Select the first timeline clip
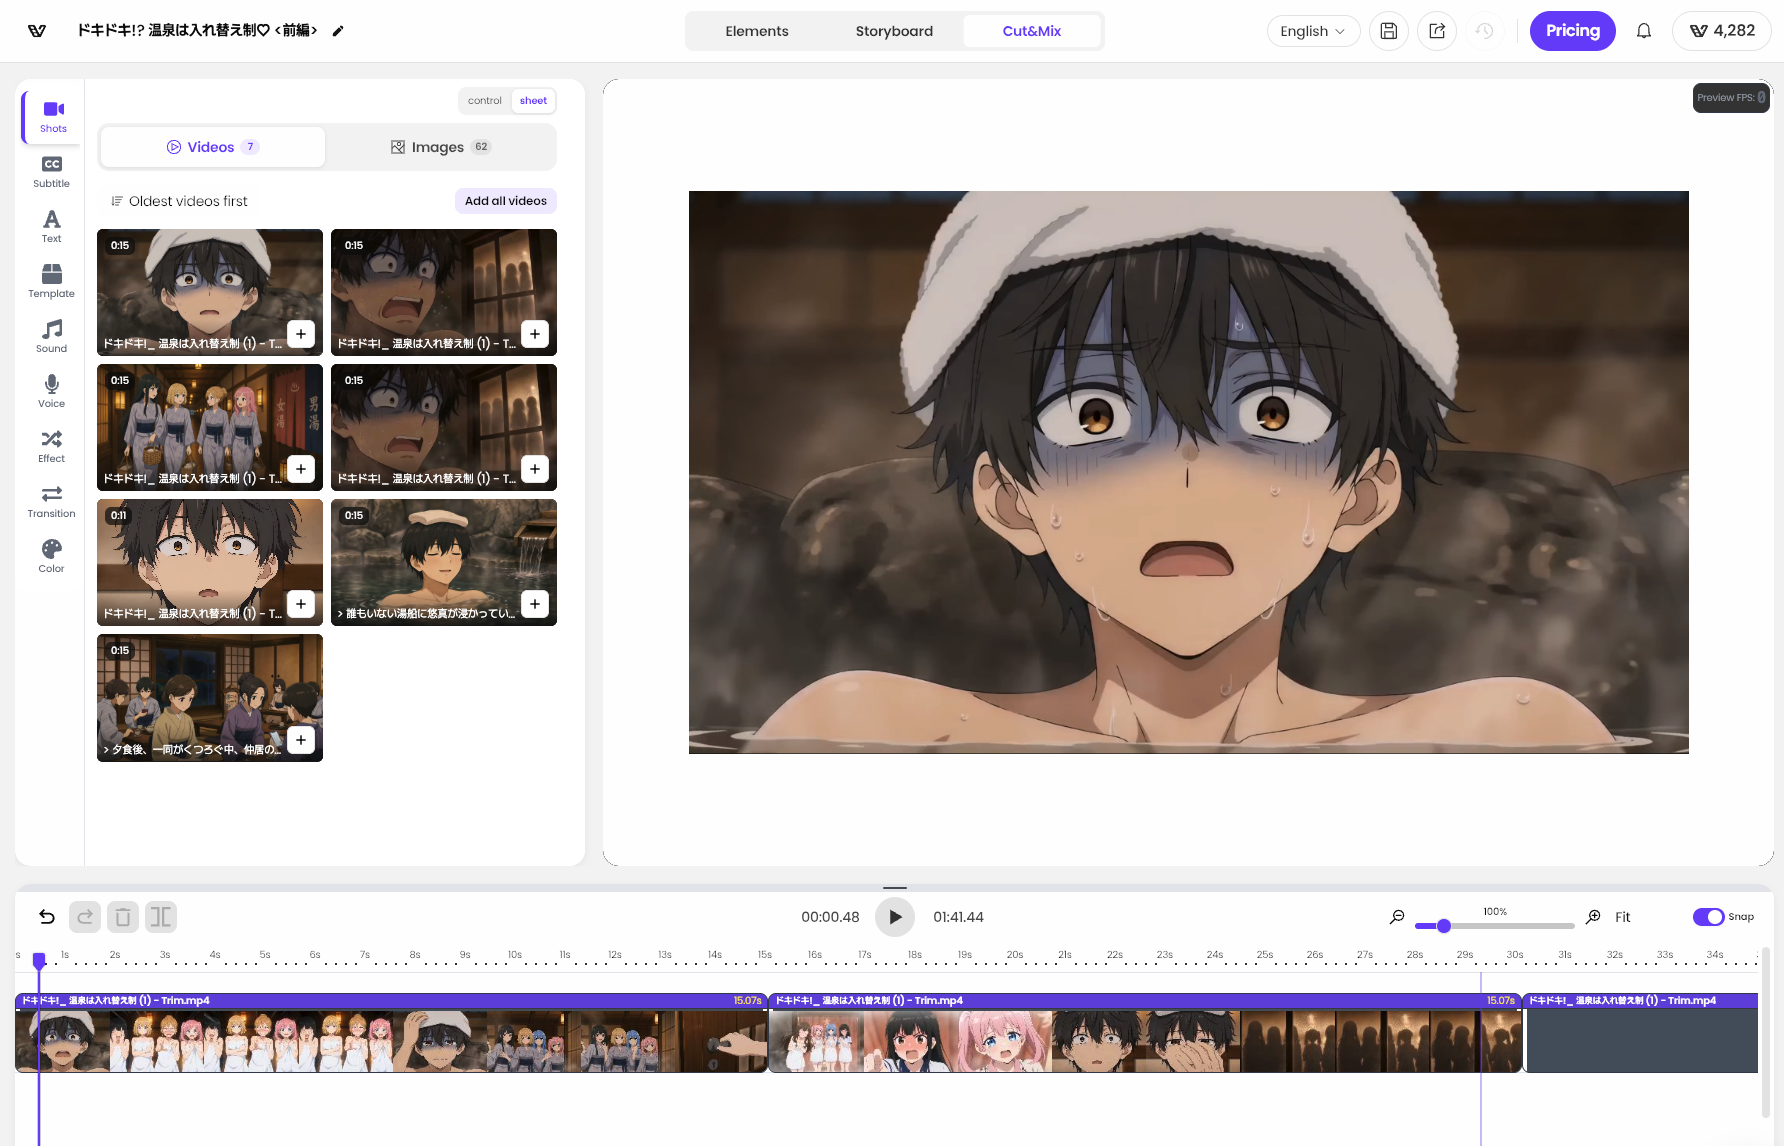 click(x=391, y=1033)
